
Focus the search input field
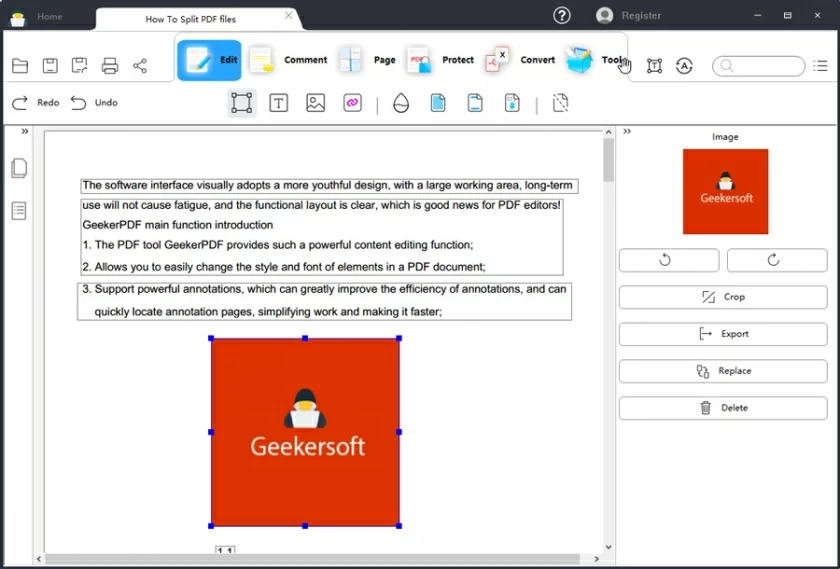click(759, 66)
